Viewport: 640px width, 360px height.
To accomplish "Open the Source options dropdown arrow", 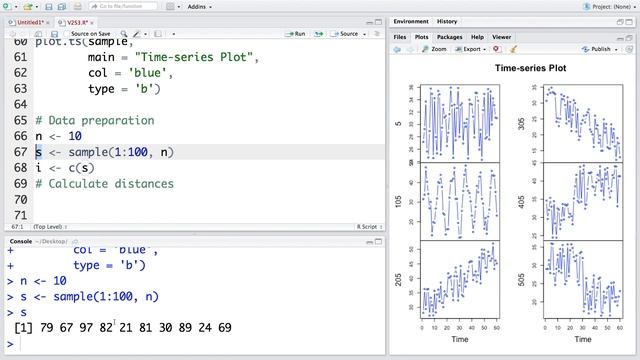I will point(364,34).
